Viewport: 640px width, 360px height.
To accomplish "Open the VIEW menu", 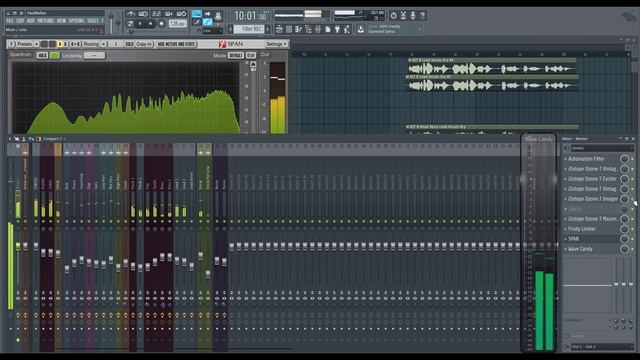I will tap(61, 21).
